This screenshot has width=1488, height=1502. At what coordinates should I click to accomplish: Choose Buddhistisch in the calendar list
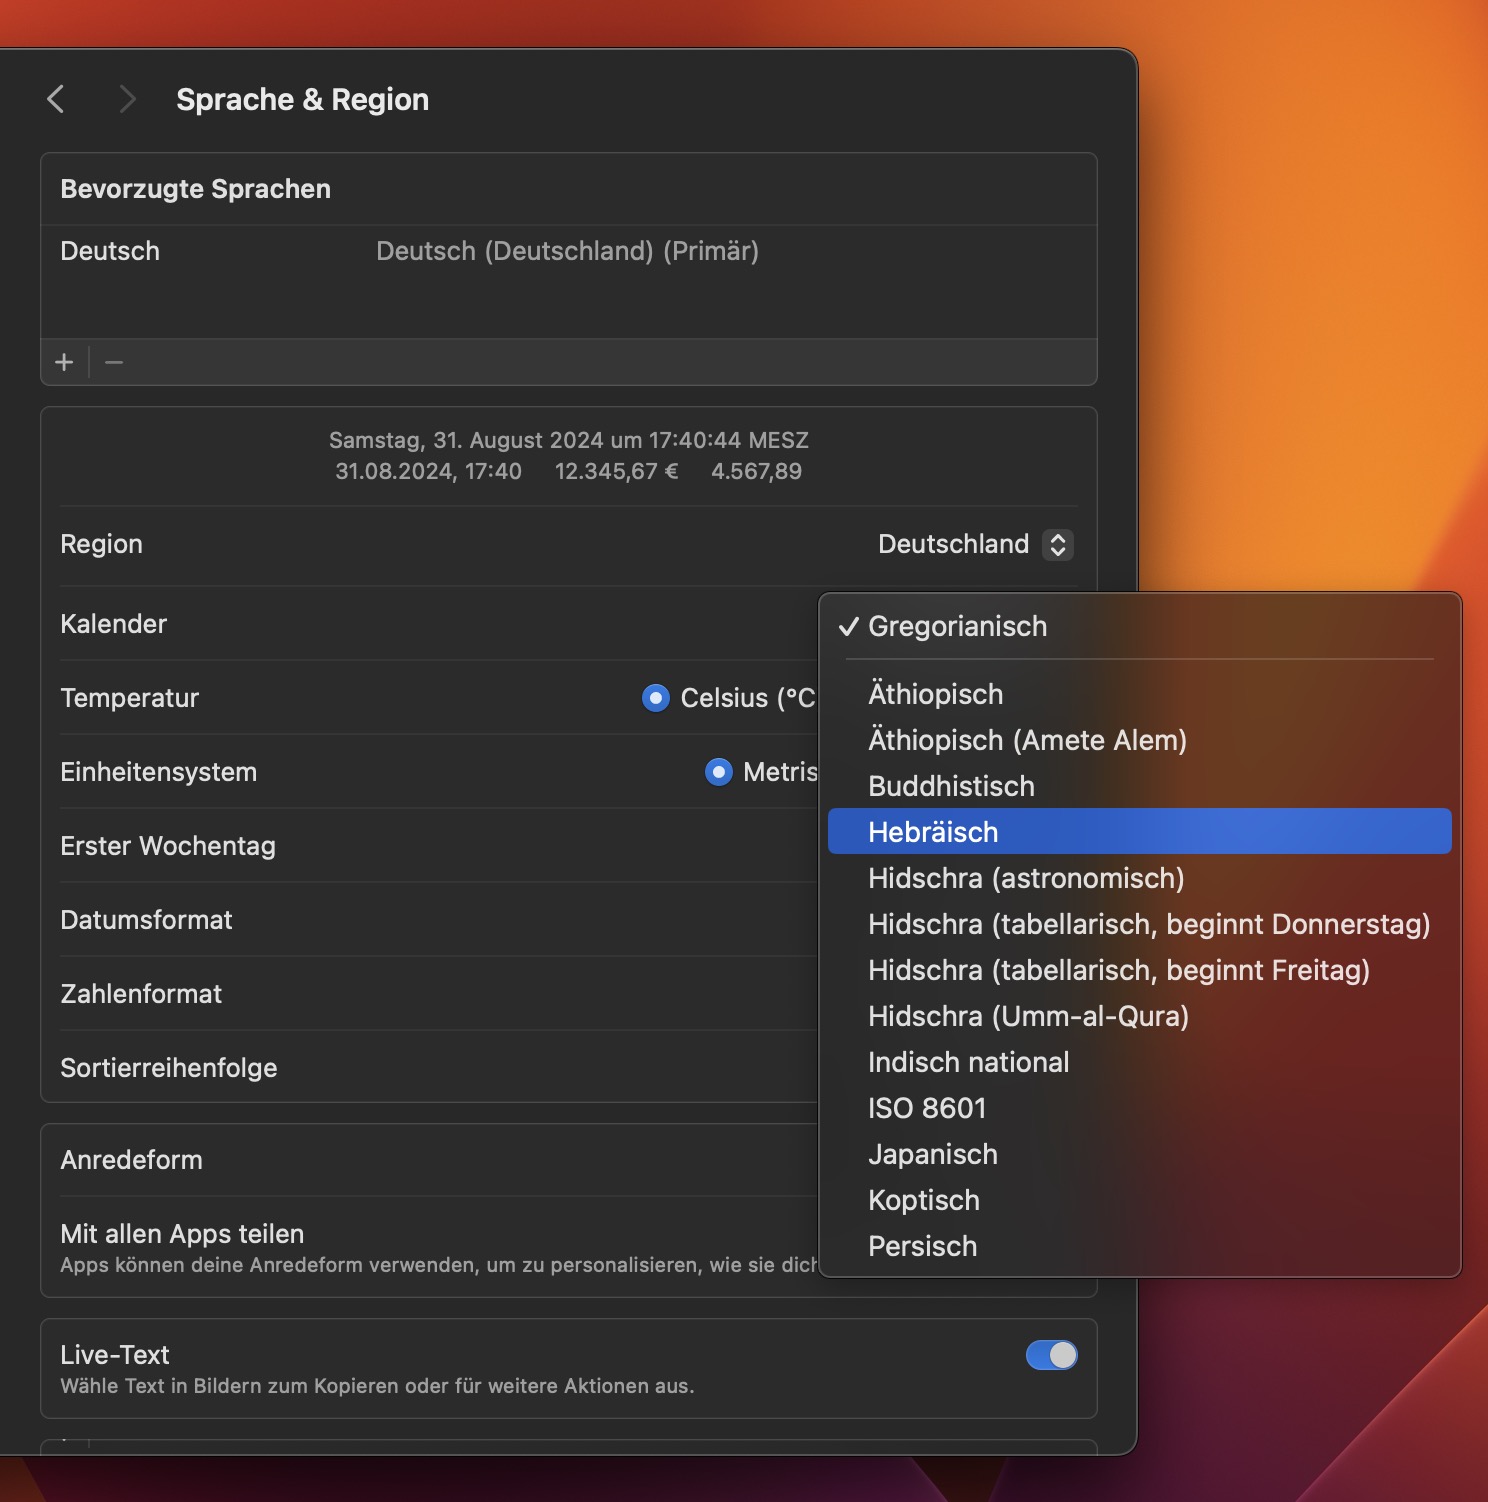pyautogui.click(x=951, y=786)
